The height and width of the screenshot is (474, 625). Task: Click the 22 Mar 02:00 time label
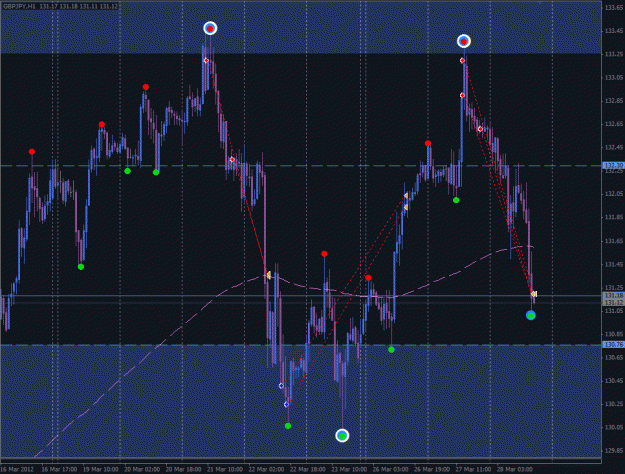click(267, 469)
